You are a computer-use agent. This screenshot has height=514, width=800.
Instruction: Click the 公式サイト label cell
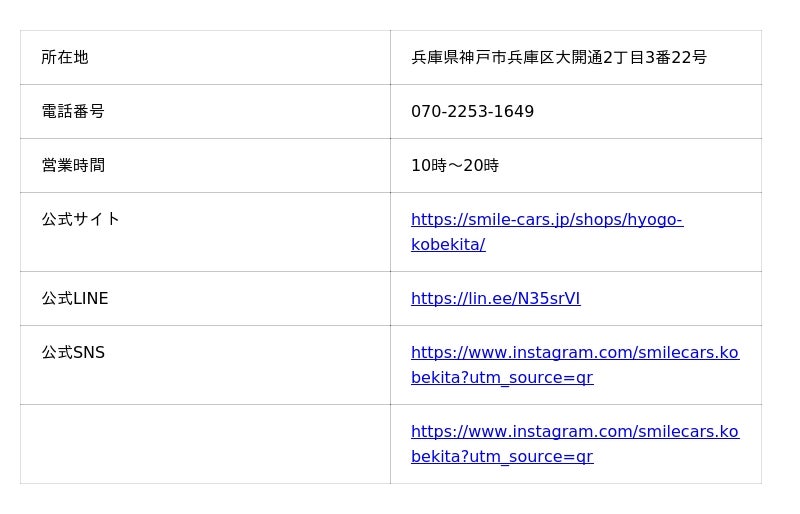pos(205,232)
